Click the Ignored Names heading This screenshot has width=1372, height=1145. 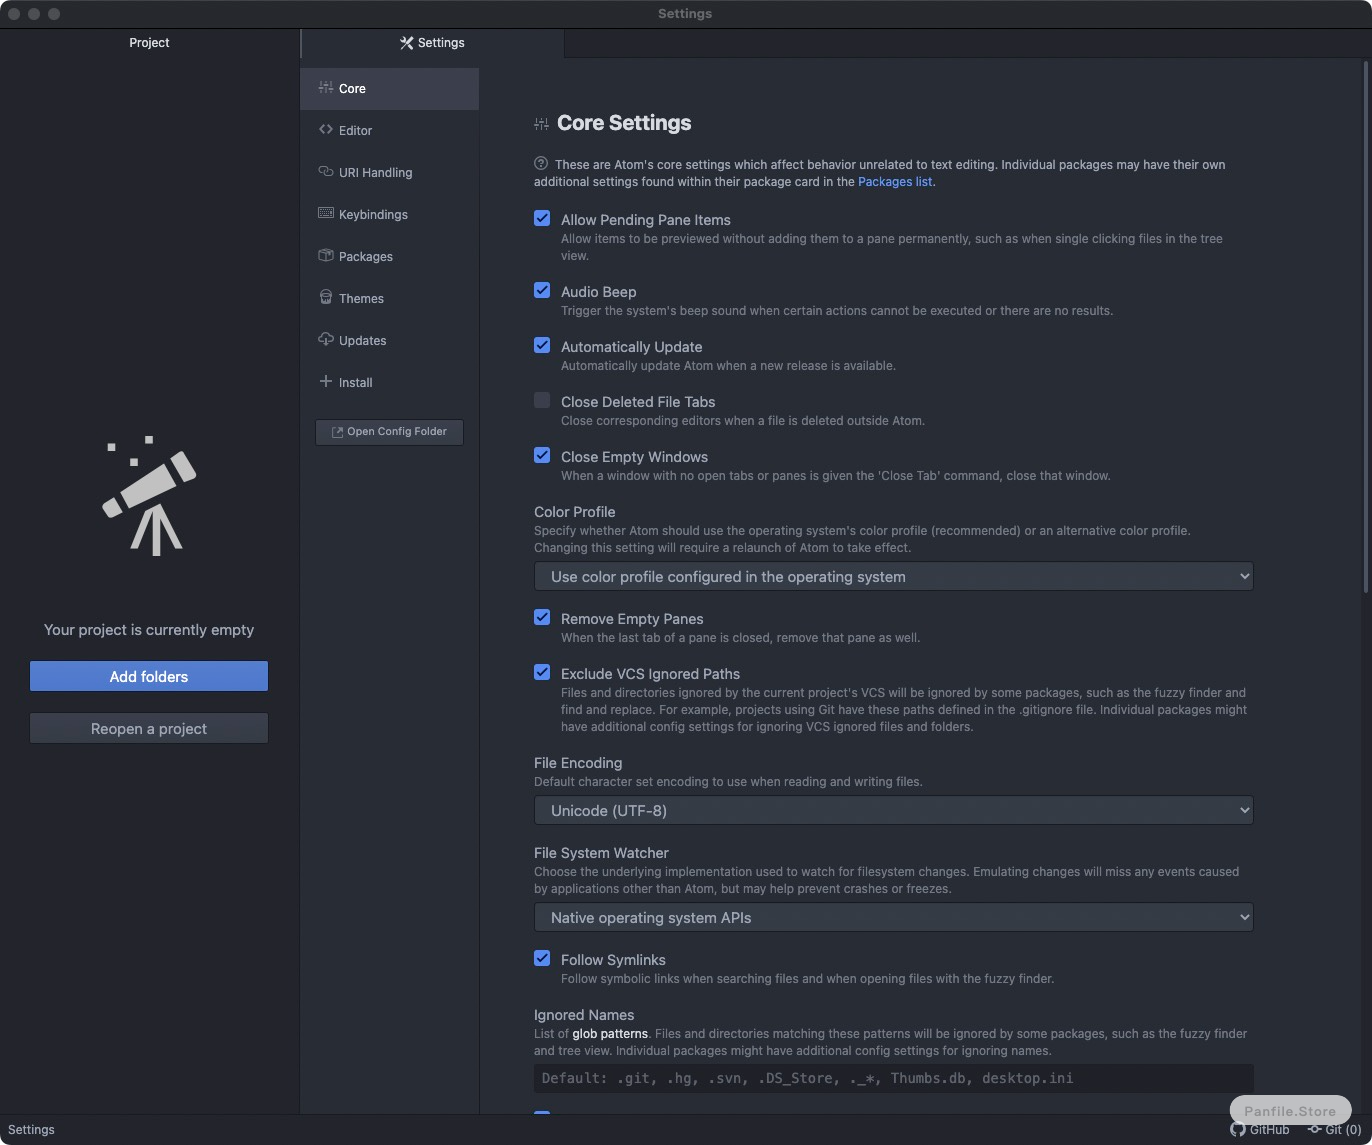(x=584, y=1015)
